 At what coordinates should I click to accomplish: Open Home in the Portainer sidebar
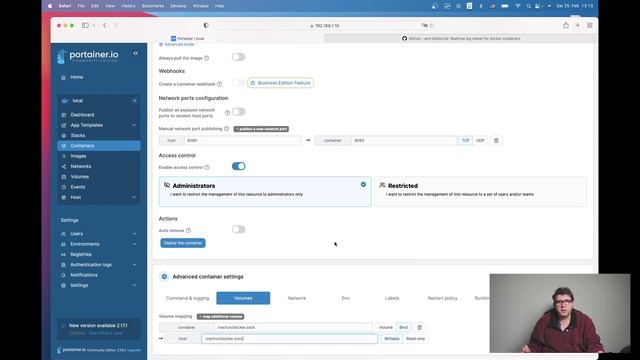[76, 77]
